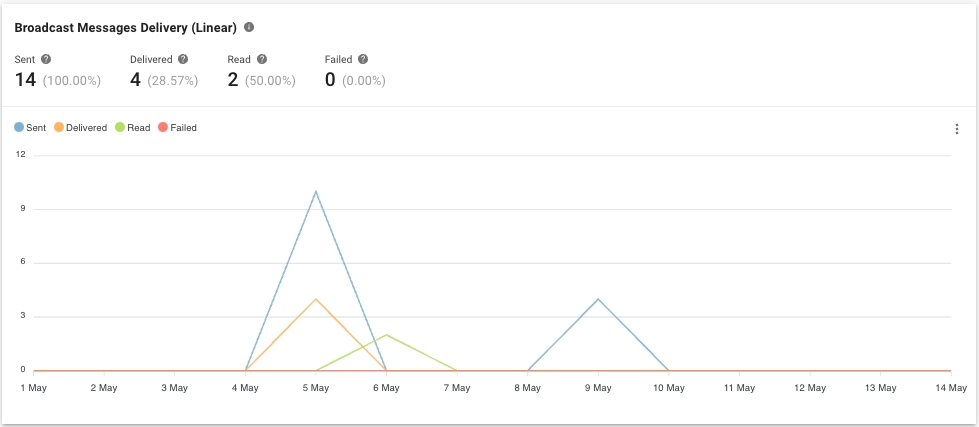This screenshot has width=979, height=427.
Task: Click the blue Sent legend color dot
Action: coord(19,128)
